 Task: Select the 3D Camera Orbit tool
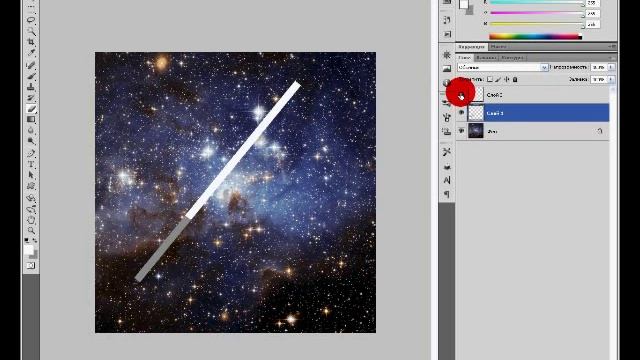(x=31, y=209)
